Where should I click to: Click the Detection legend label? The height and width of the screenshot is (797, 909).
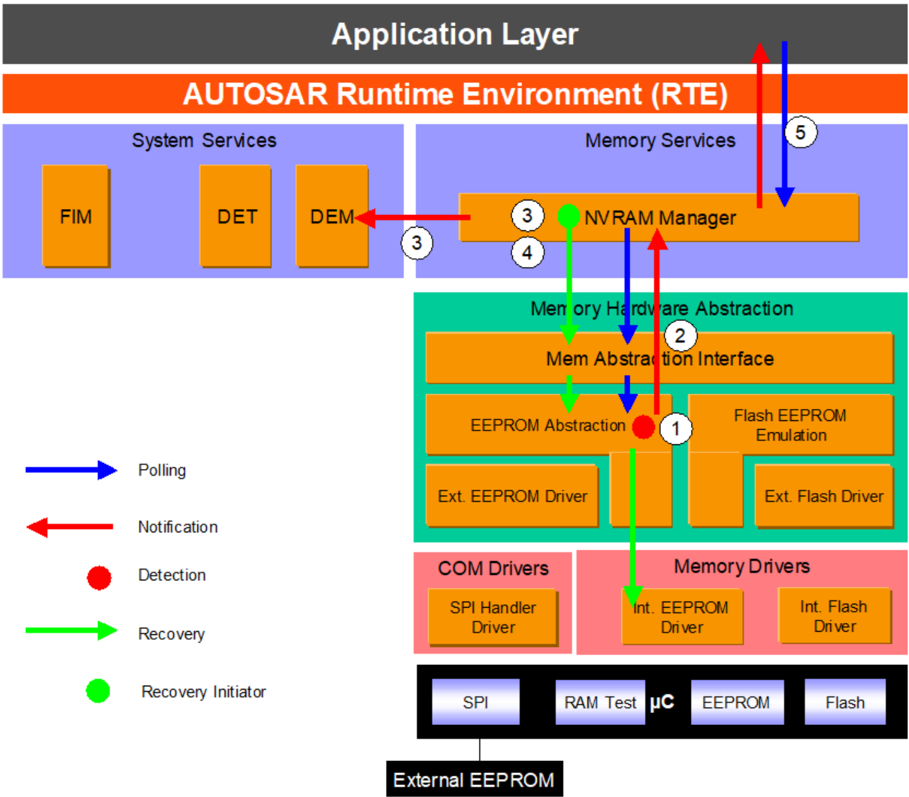172,574
